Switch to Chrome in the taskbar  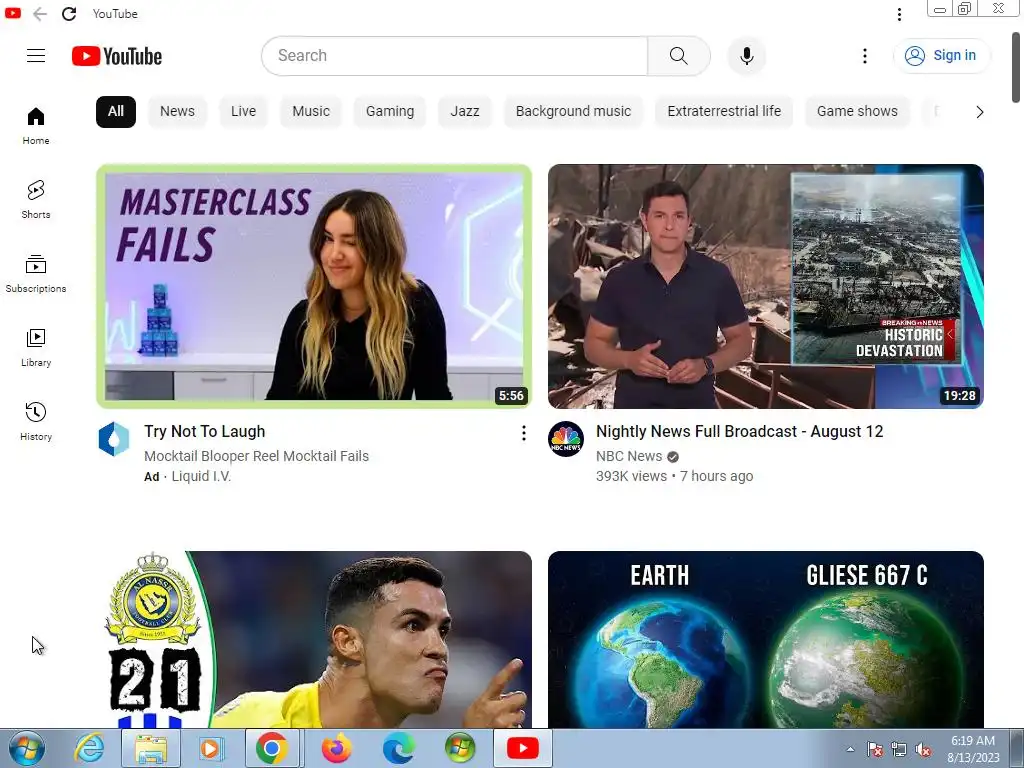[x=272, y=748]
